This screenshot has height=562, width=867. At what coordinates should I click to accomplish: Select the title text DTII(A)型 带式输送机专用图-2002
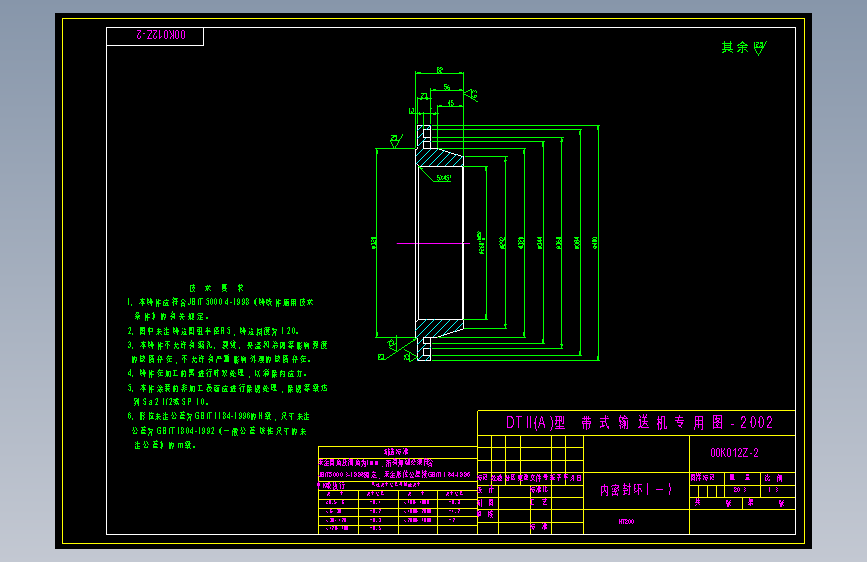coord(639,423)
